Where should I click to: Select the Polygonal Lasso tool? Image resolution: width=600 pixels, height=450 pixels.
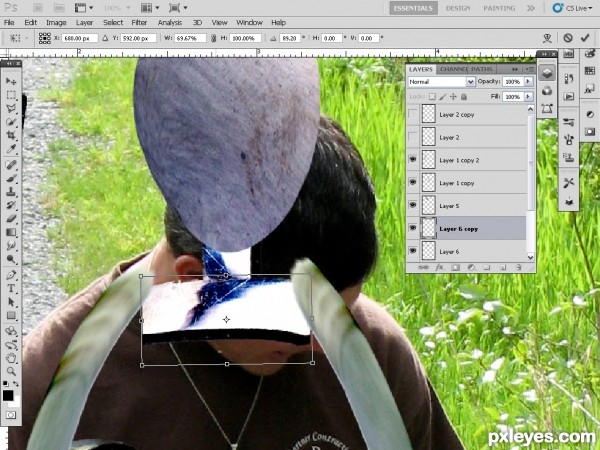(11, 109)
